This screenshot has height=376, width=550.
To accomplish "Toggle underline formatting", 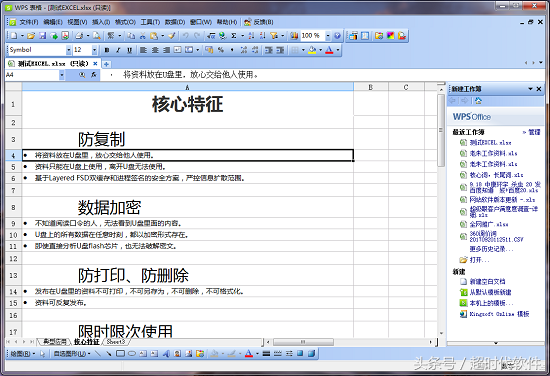I will 129,50.
